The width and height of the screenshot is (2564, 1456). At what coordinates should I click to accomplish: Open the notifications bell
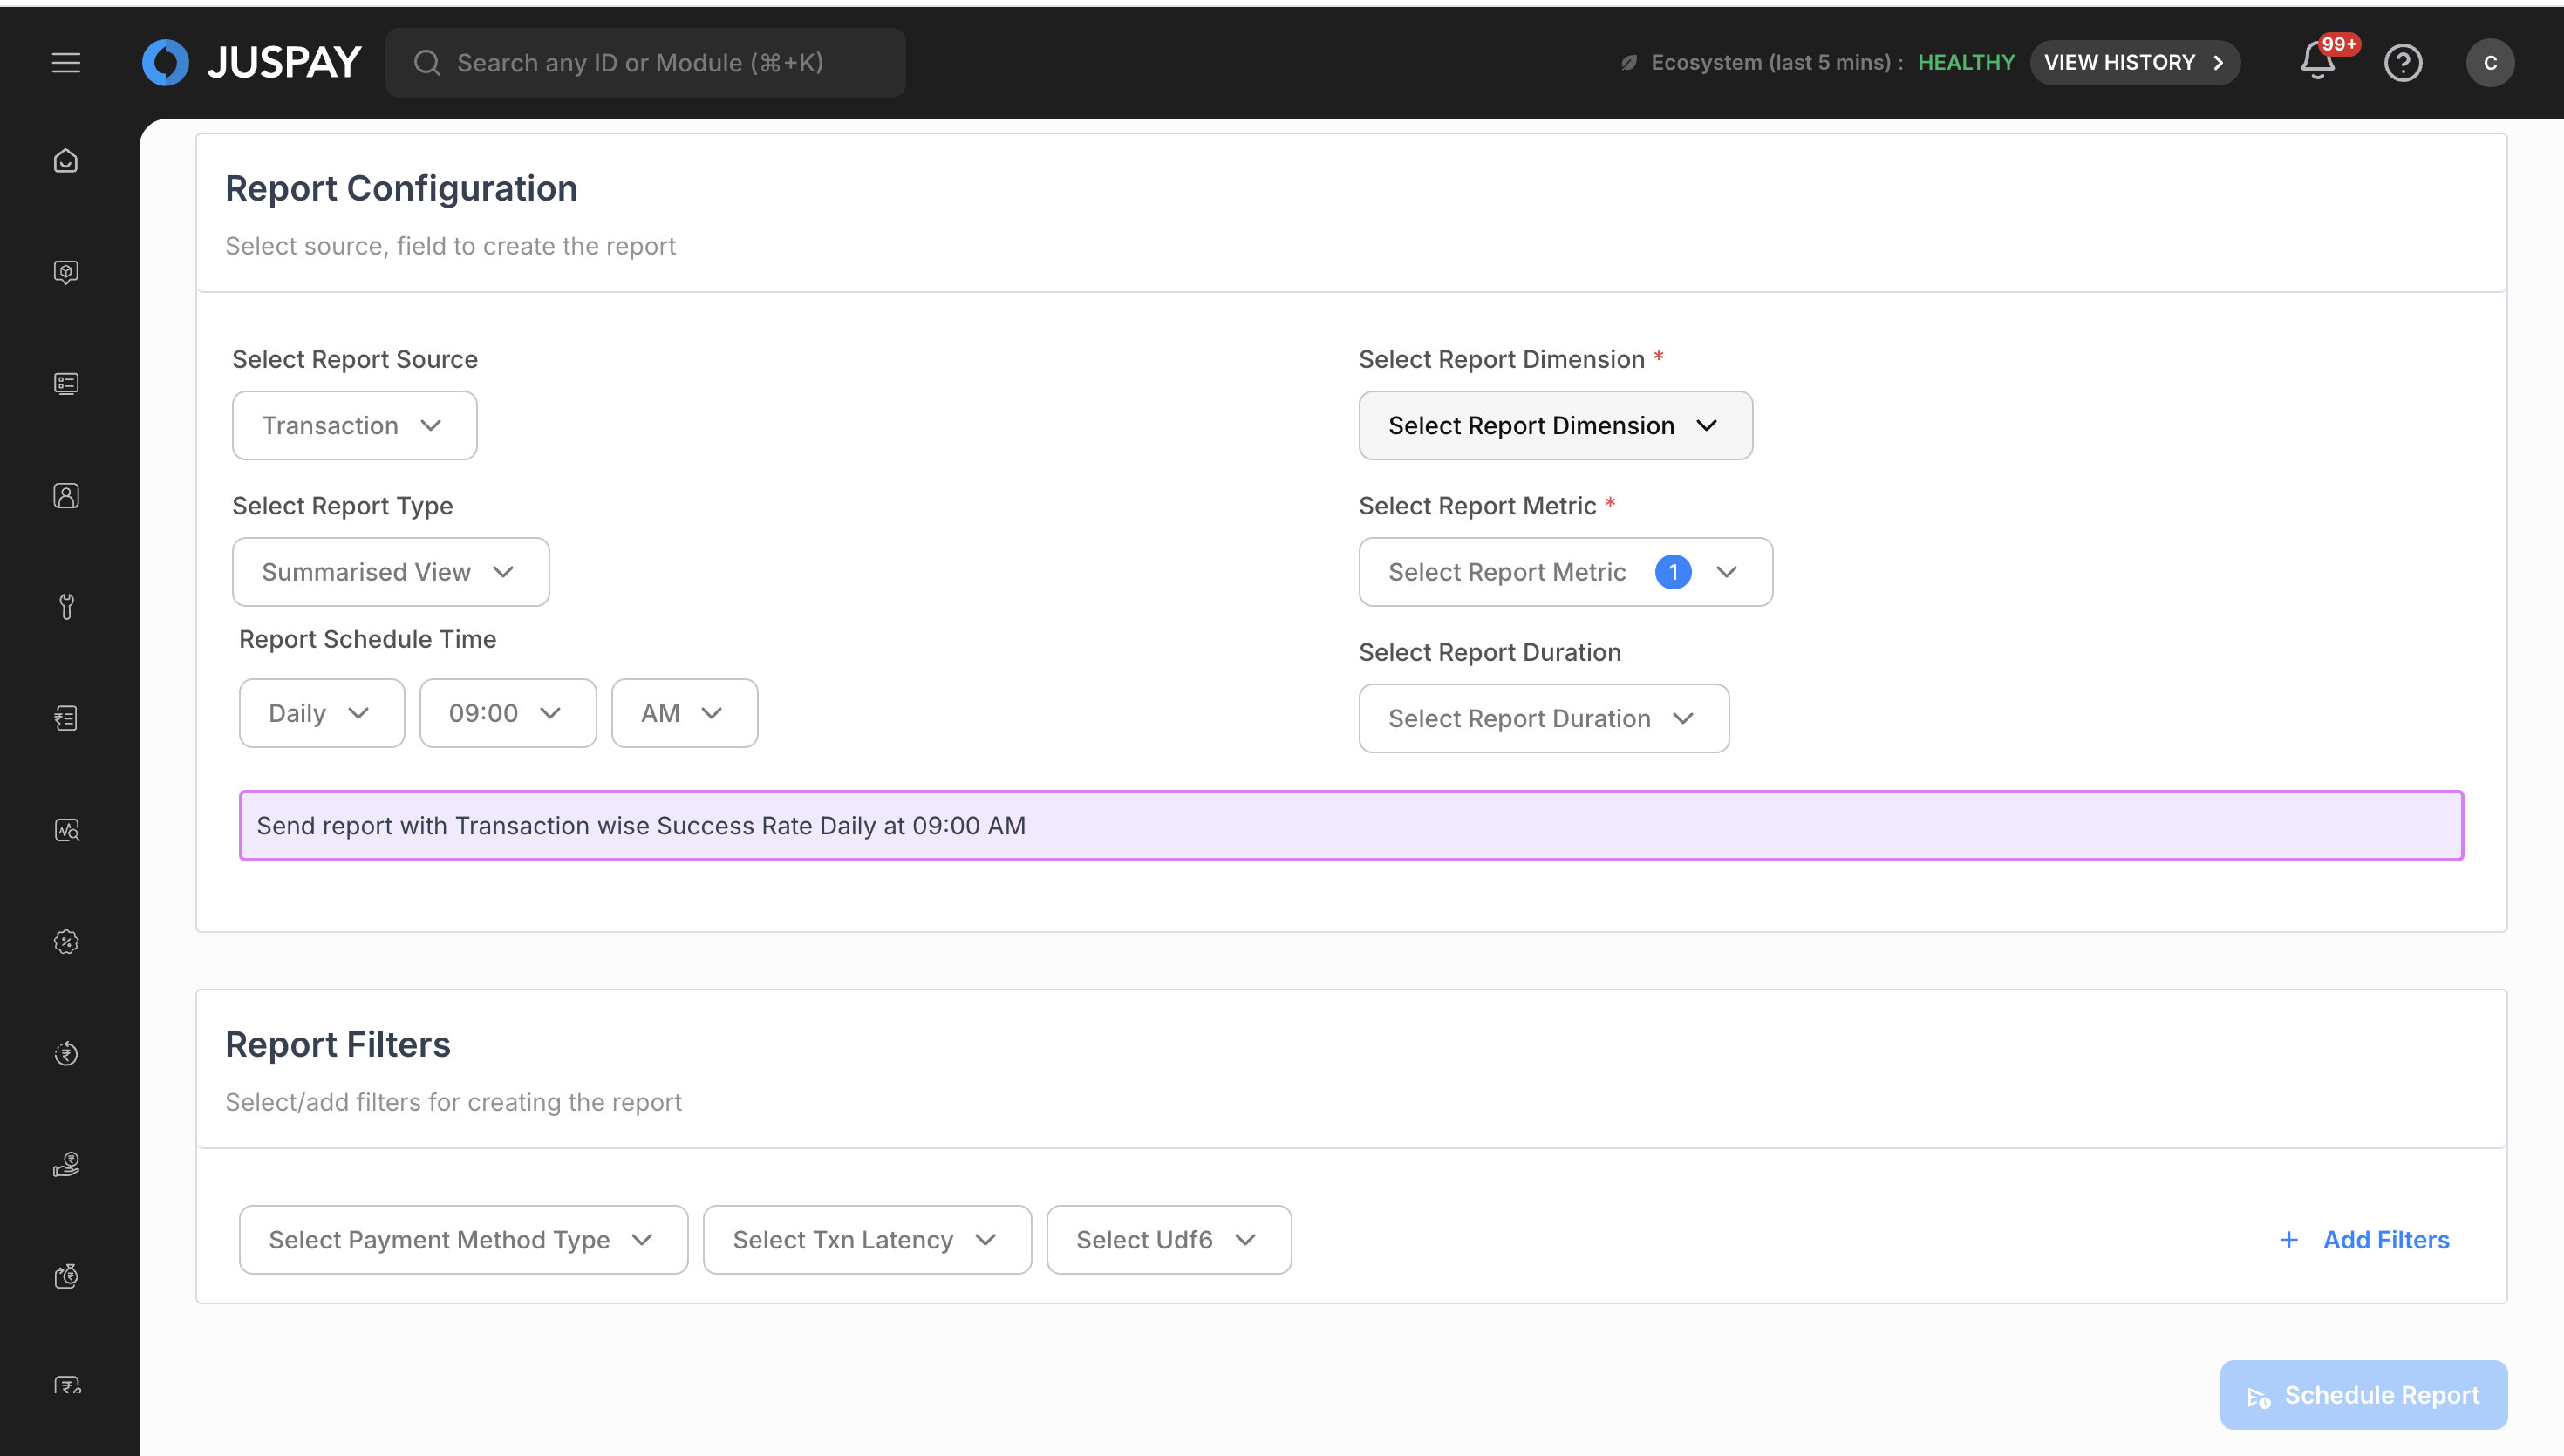(2317, 62)
